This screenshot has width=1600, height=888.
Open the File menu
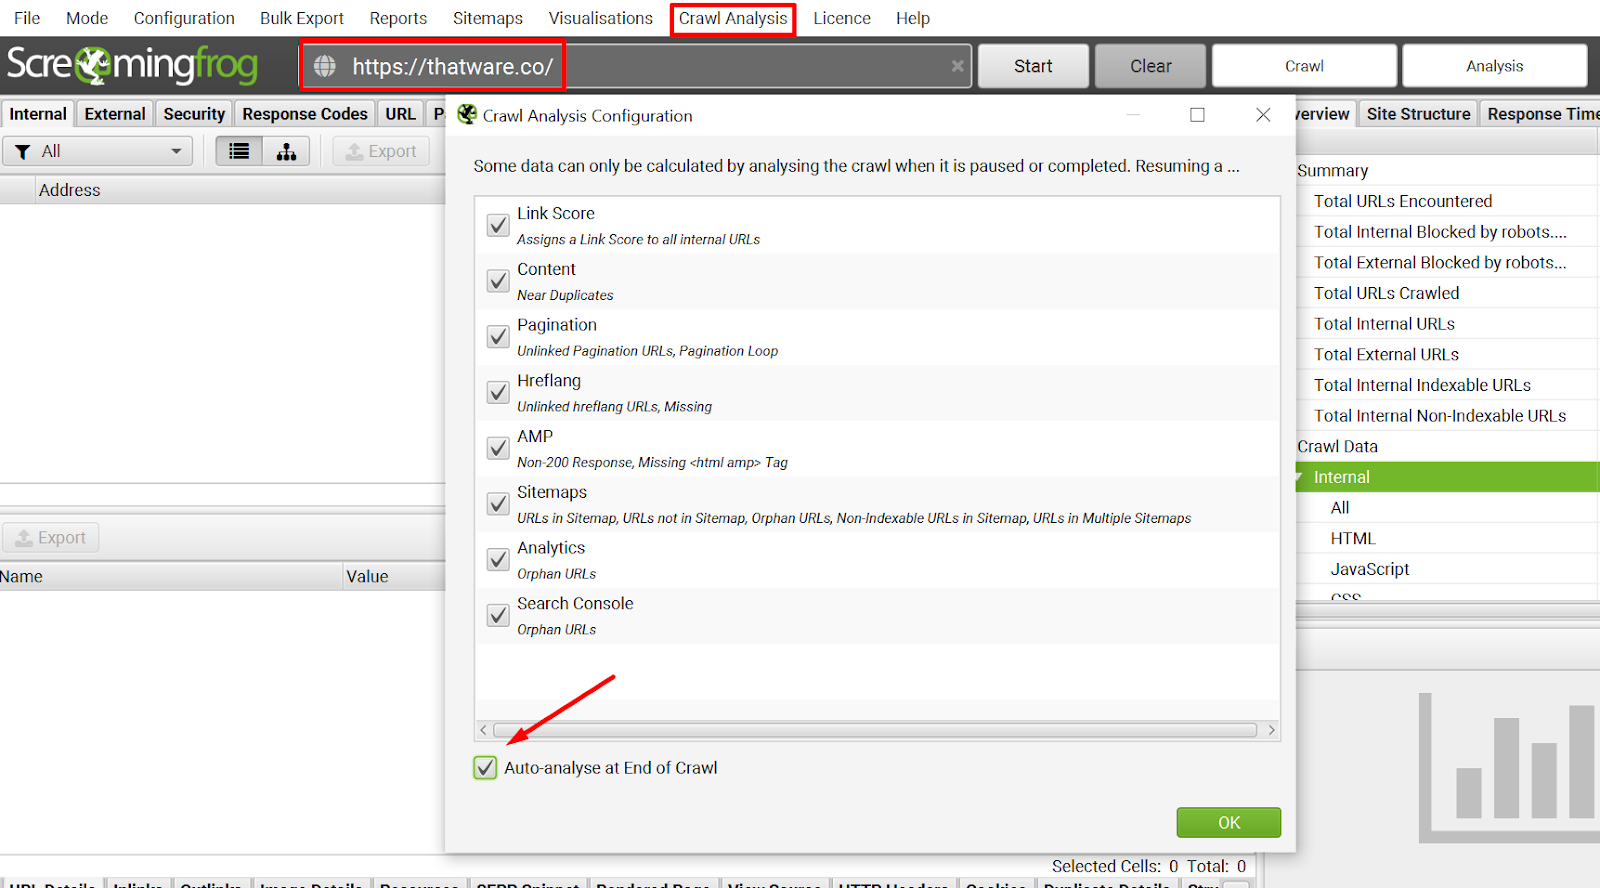click(x=27, y=18)
